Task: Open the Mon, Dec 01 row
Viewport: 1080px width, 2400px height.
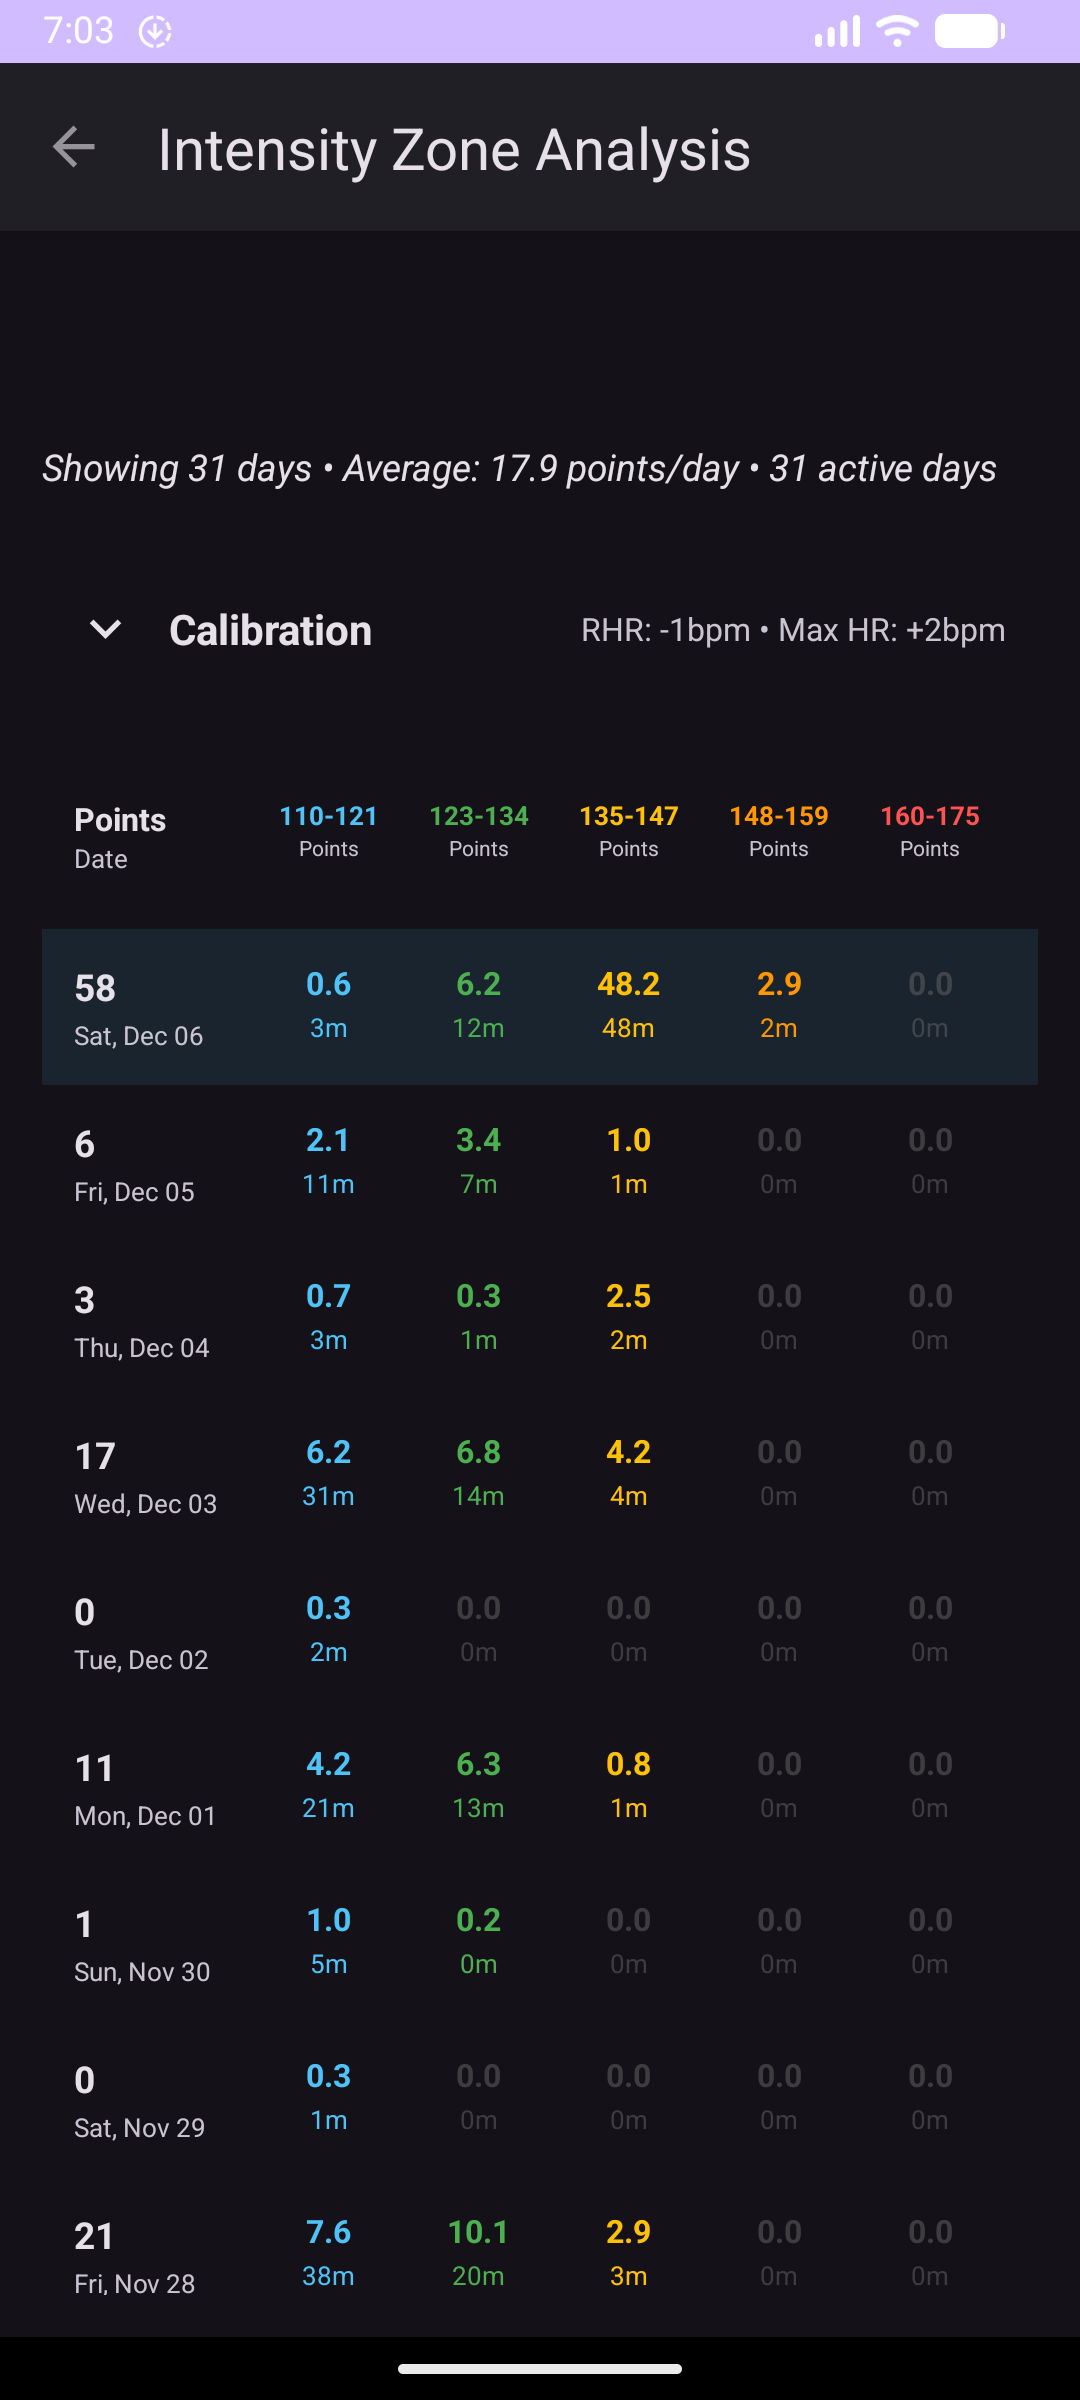Action: pyautogui.click(x=540, y=1787)
